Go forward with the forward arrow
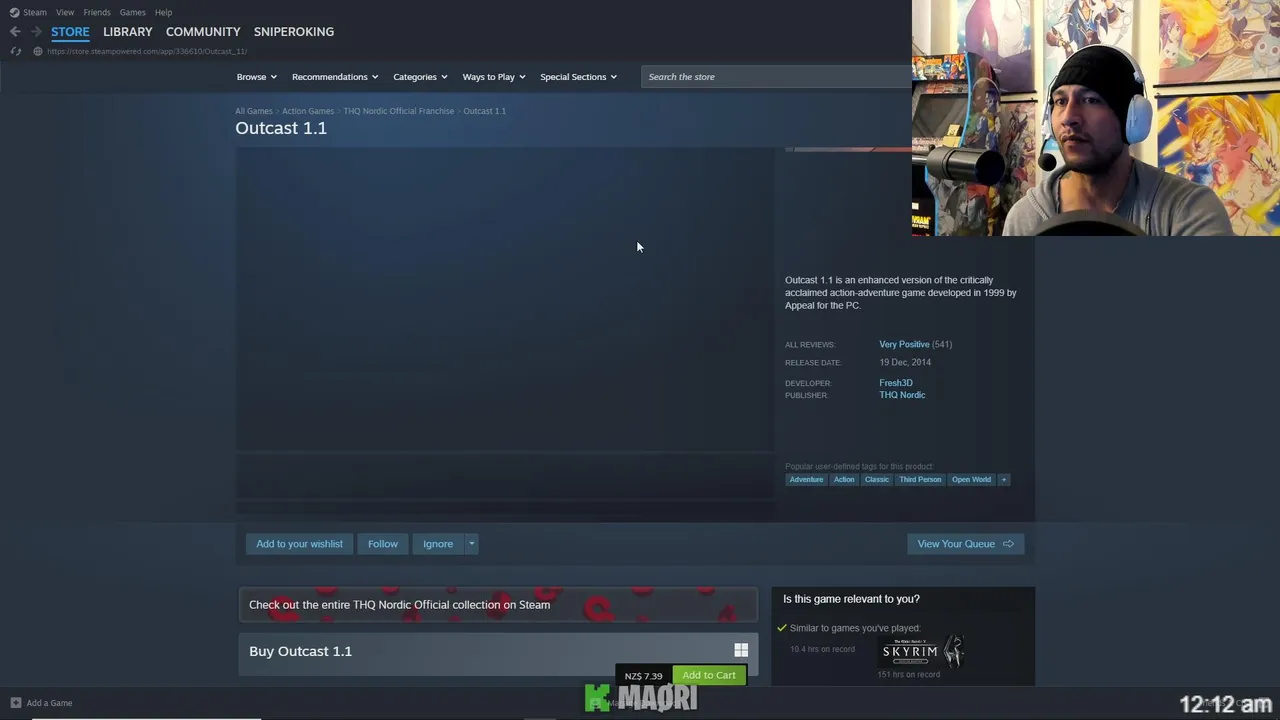Viewport: 1280px width, 720px height. (x=36, y=32)
